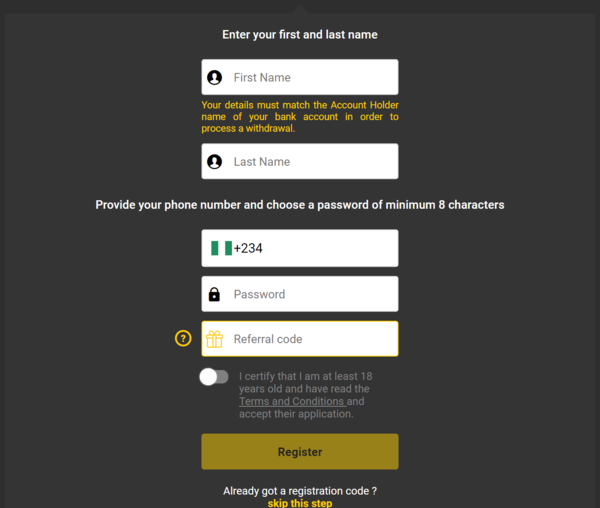Image resolution: width=600 pixels, height=508 pixels.
Task: Click the 'Already got a registration code ?' text
Action: coord(300,491)
